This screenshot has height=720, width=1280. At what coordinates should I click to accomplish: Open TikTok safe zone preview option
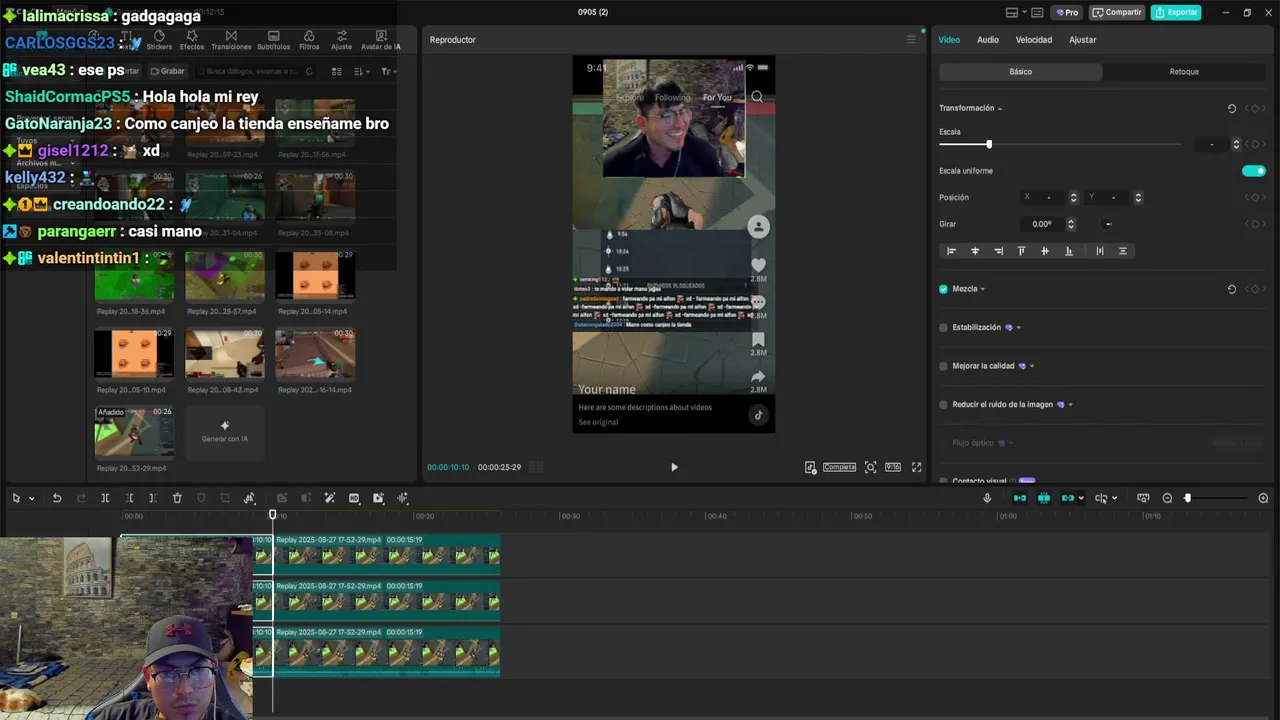pos(810,467)
